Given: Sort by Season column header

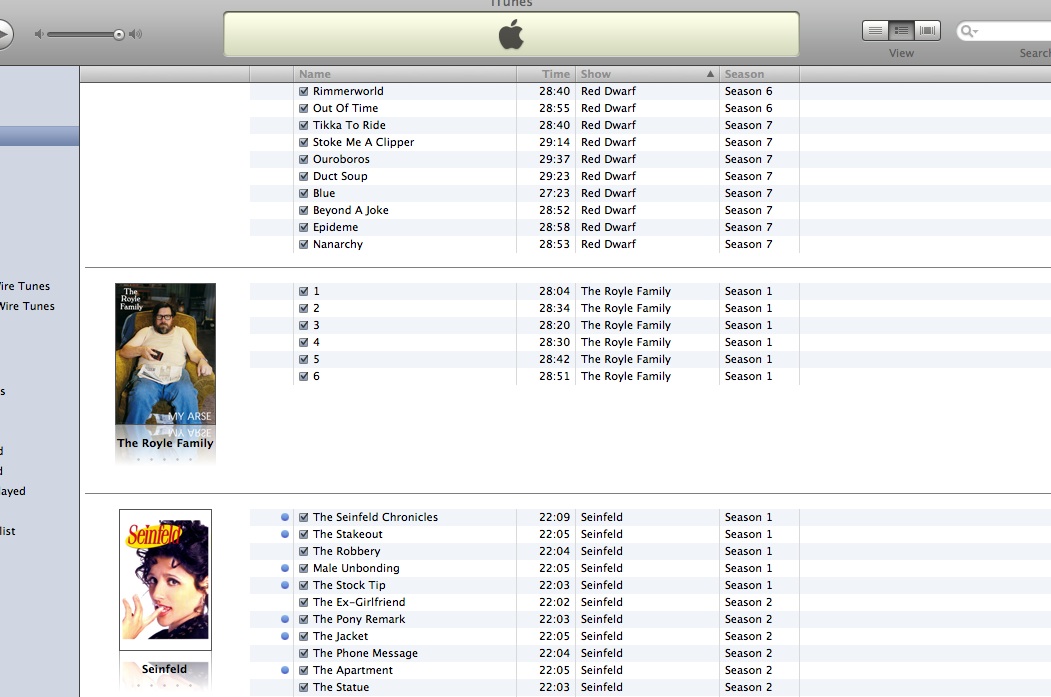Looking at the screenshot, I should [759, 74].
